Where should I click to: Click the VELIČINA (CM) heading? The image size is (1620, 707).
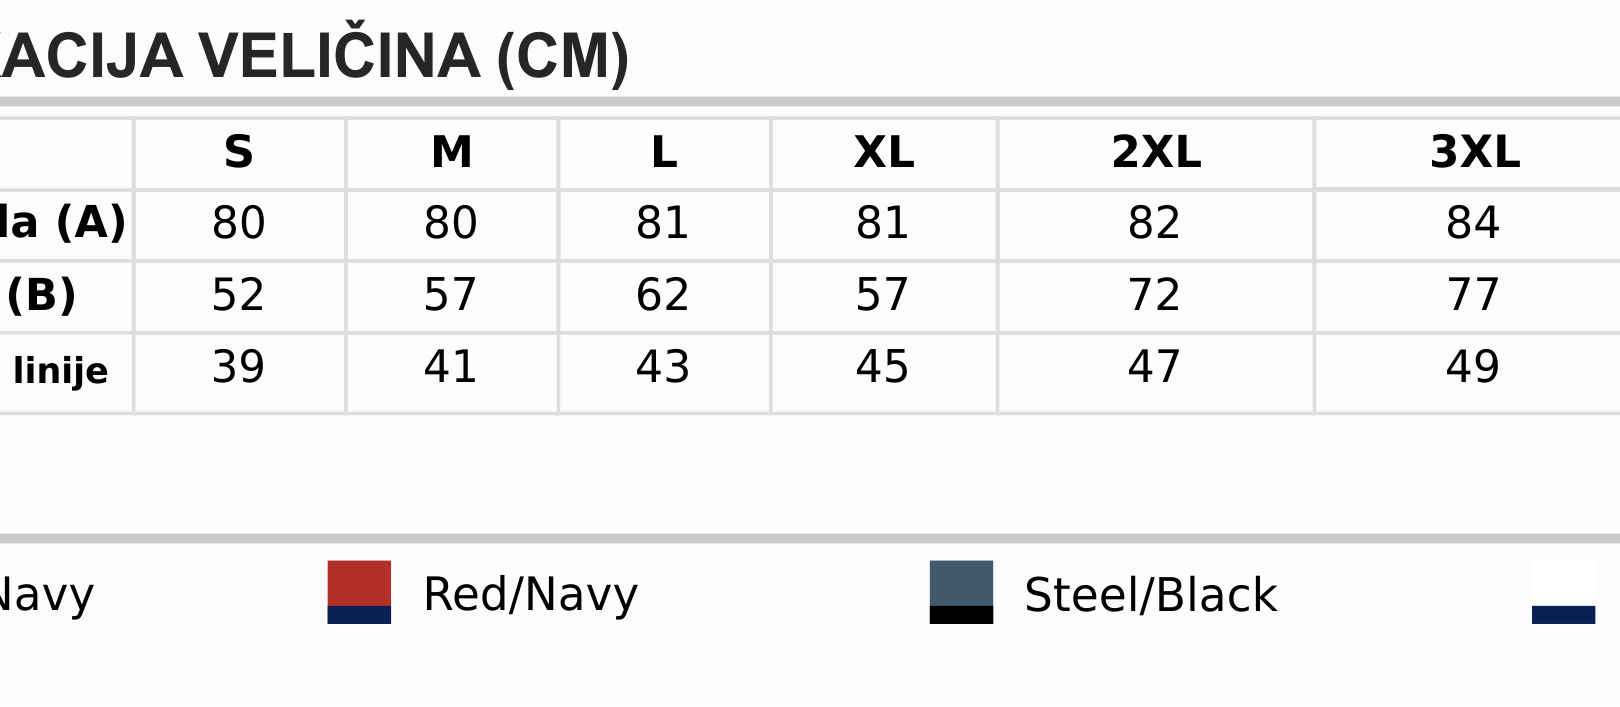click(415, 56)
